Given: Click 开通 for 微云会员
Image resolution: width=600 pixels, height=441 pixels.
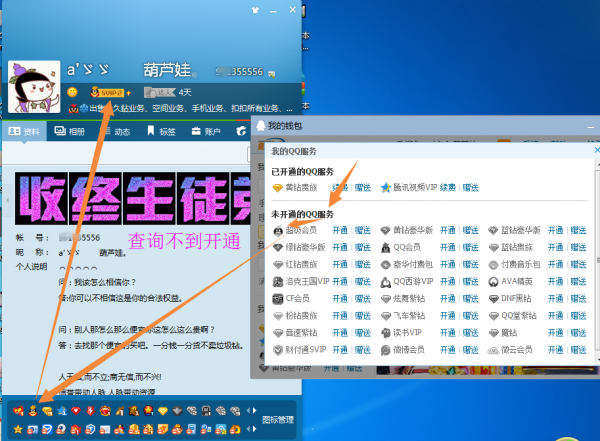Looking at the screenshot, I should click(x=556, y=350).
